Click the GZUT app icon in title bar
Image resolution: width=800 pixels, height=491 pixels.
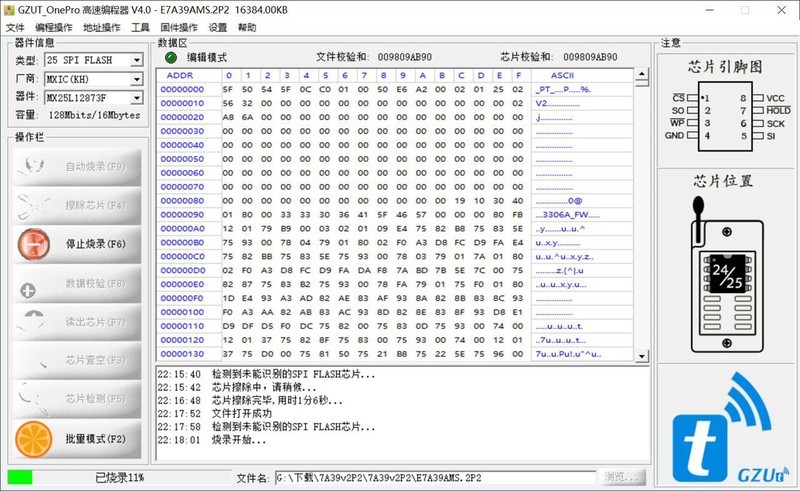tap(9, 10)
